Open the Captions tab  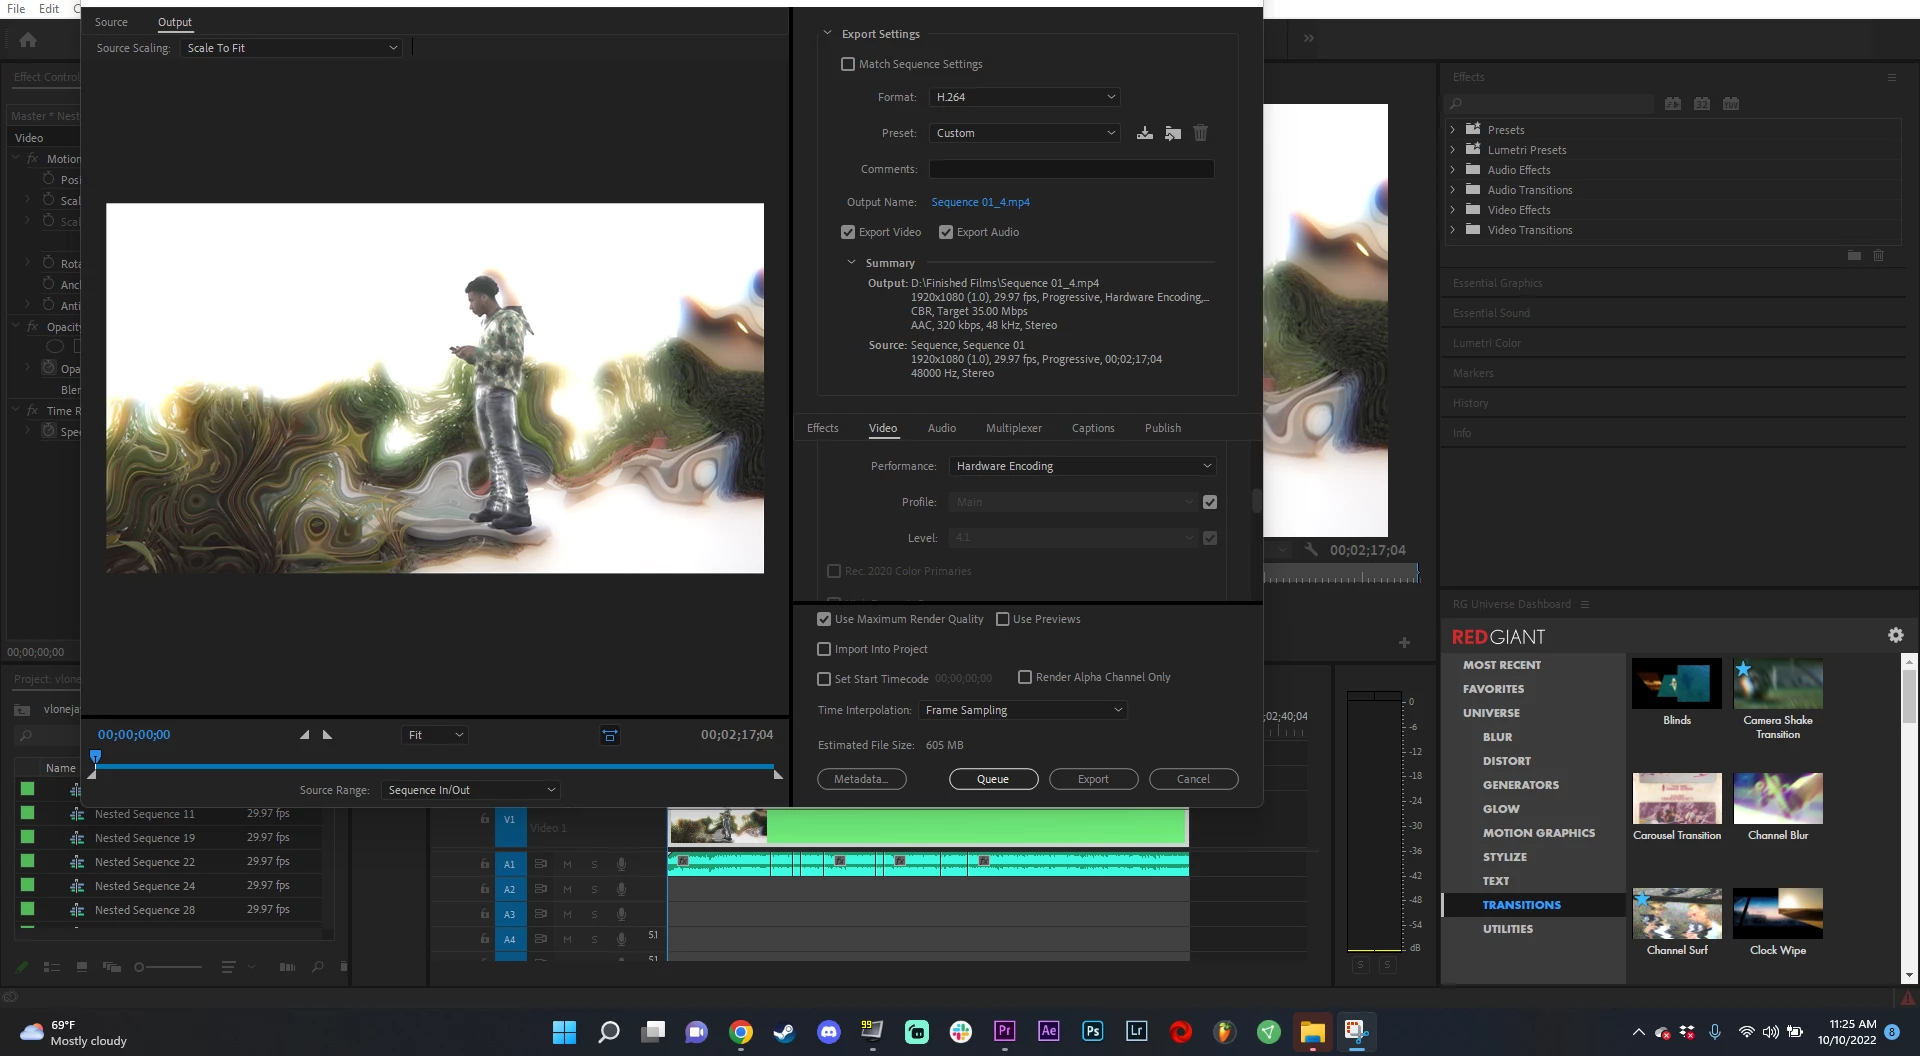[1093, 428]
